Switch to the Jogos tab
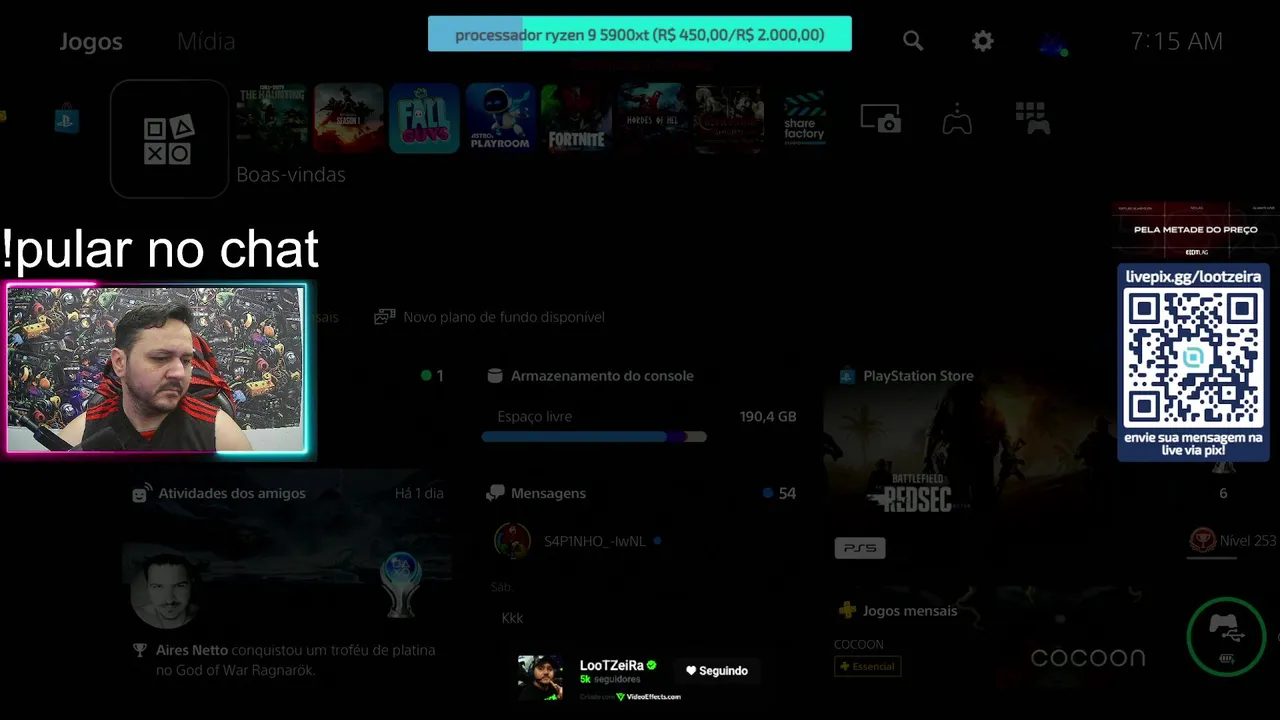The width and height of the screenshot is (1280, 720). tap(91, 41)
